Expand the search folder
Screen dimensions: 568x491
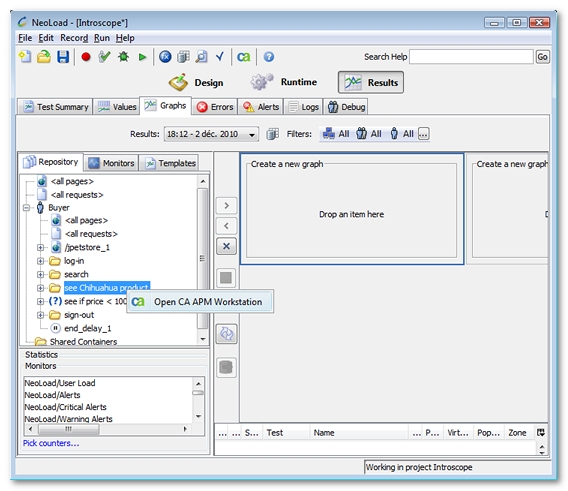[40, 274]
